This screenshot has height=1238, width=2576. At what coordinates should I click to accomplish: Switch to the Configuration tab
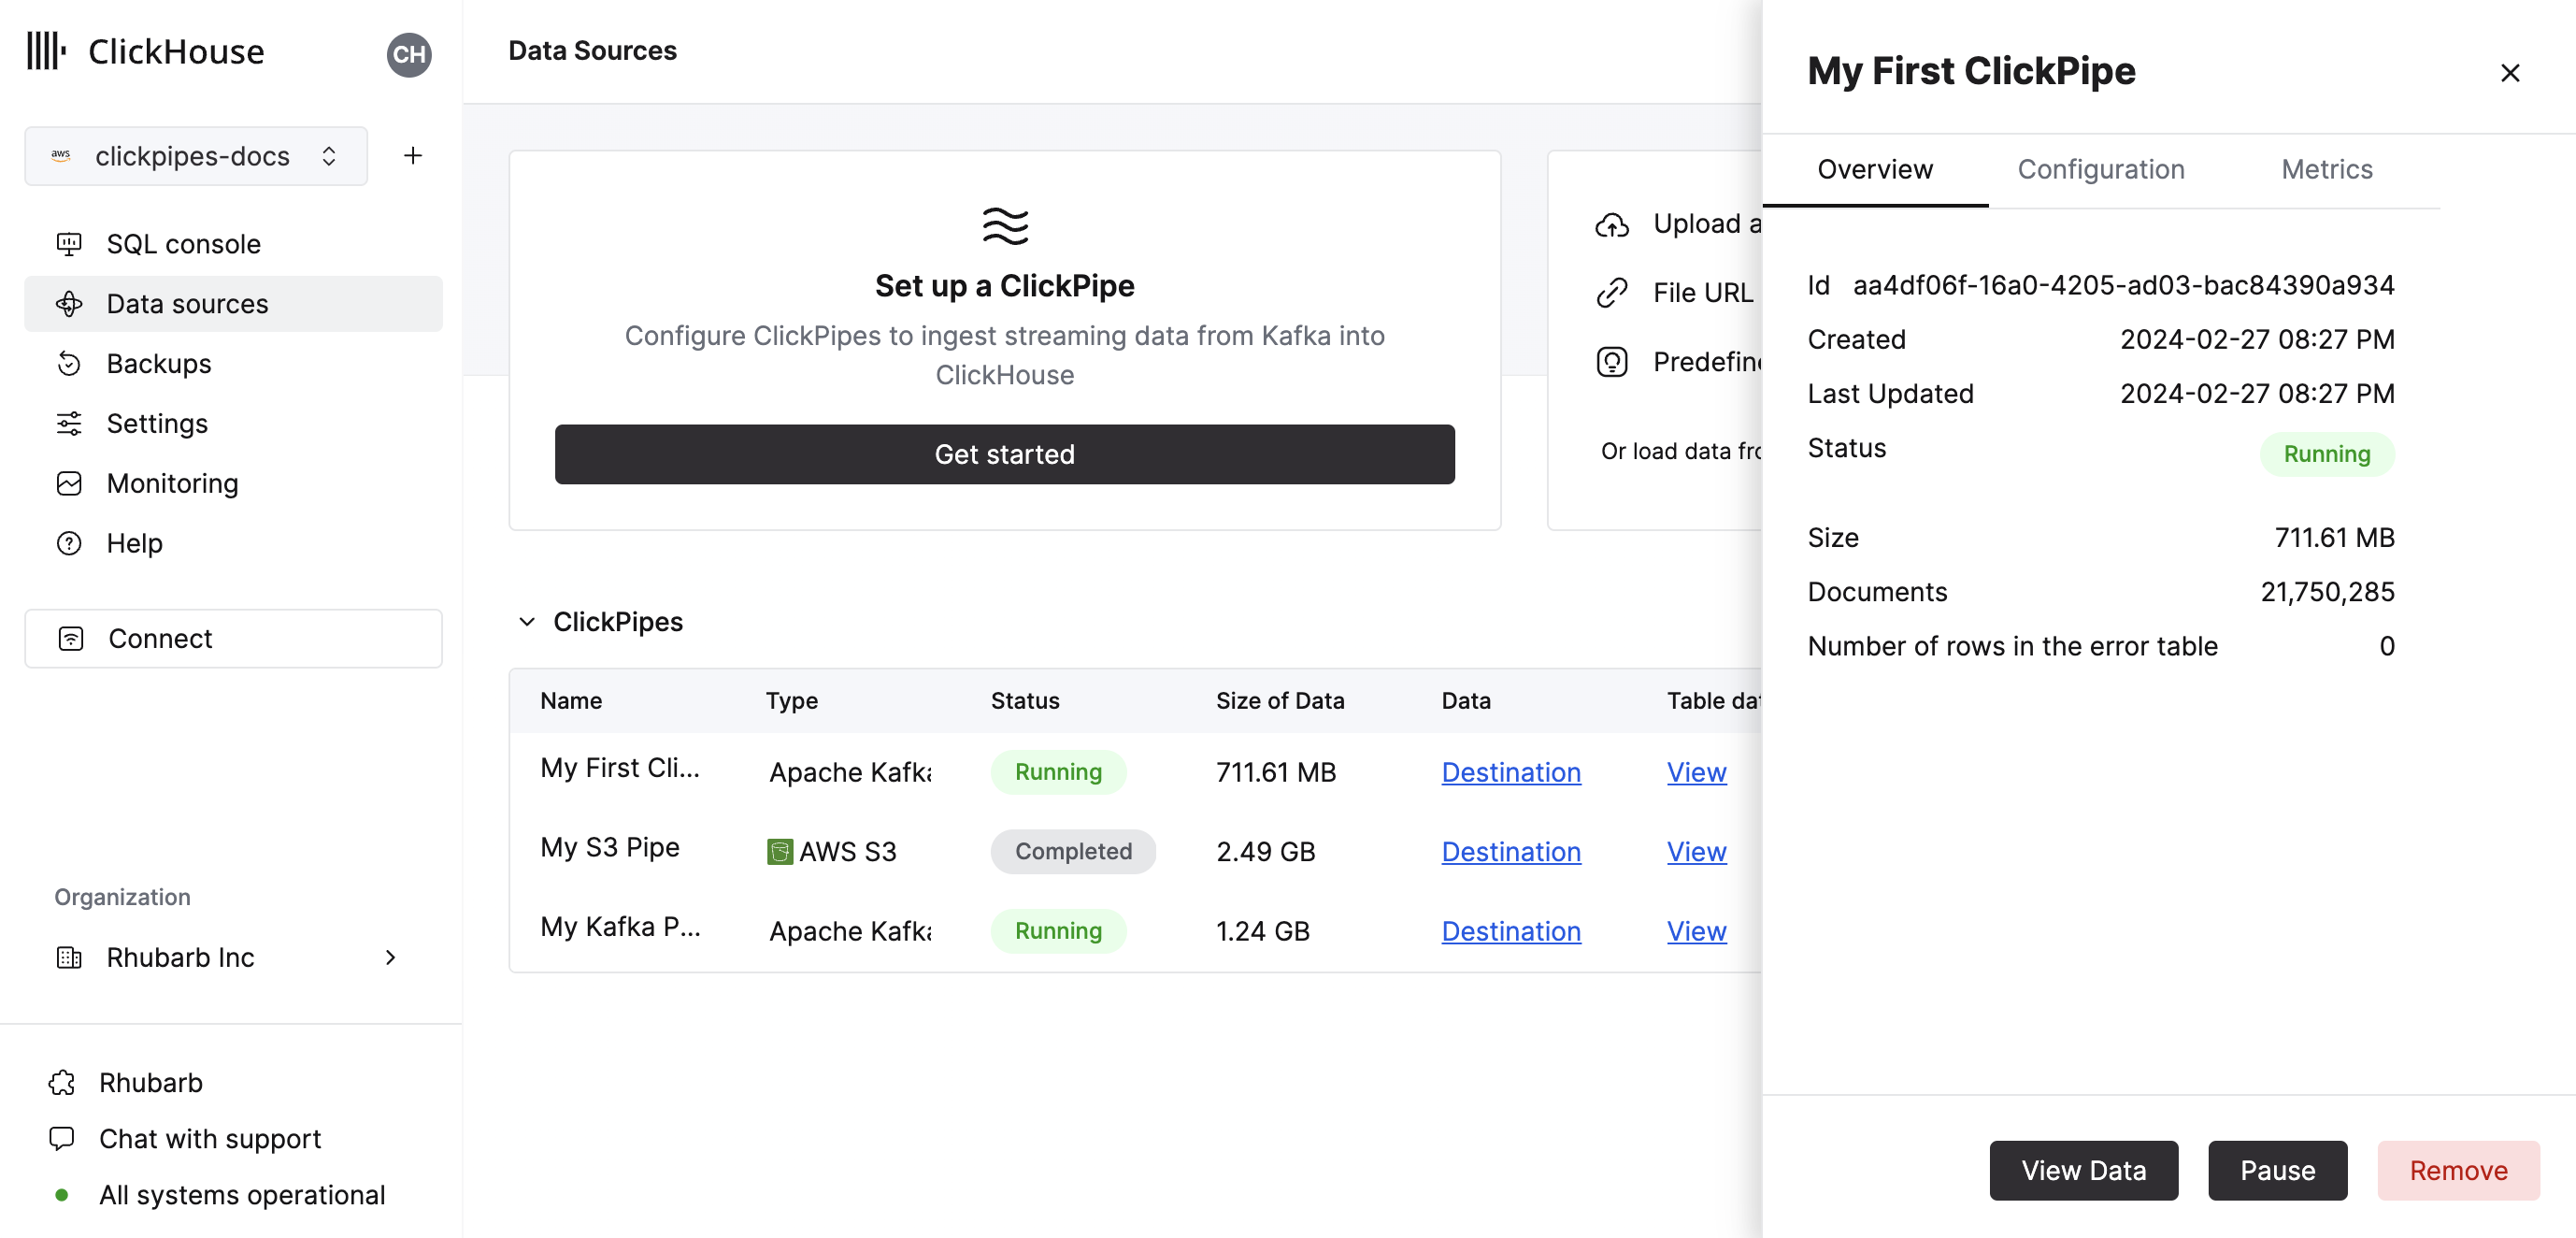point(2101,169)
